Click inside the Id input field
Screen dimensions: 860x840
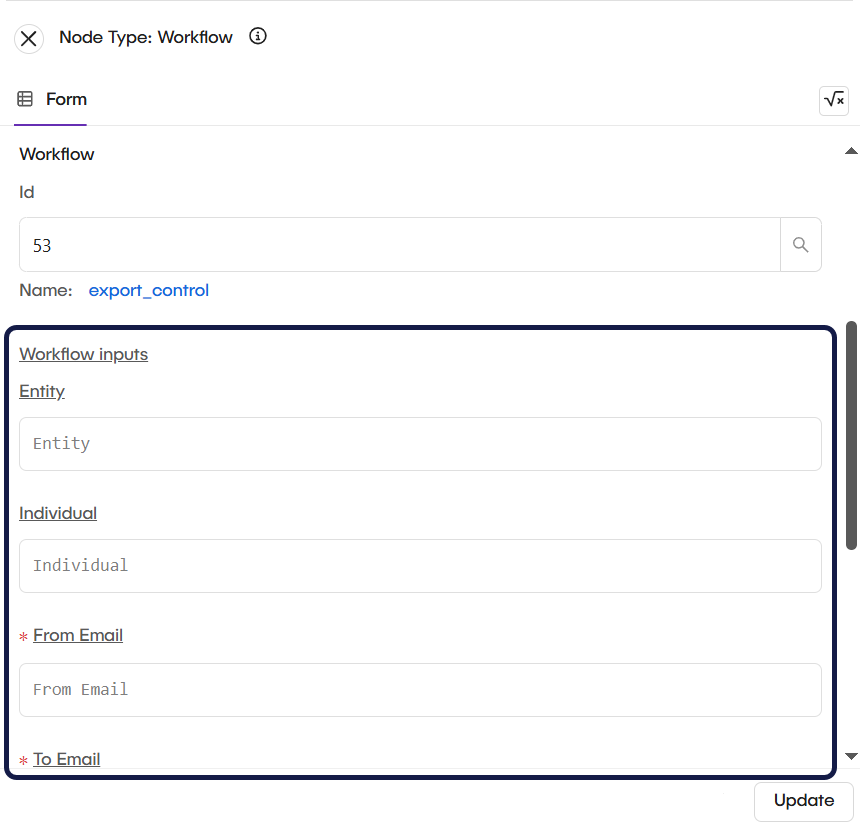(x=400, y=244)
